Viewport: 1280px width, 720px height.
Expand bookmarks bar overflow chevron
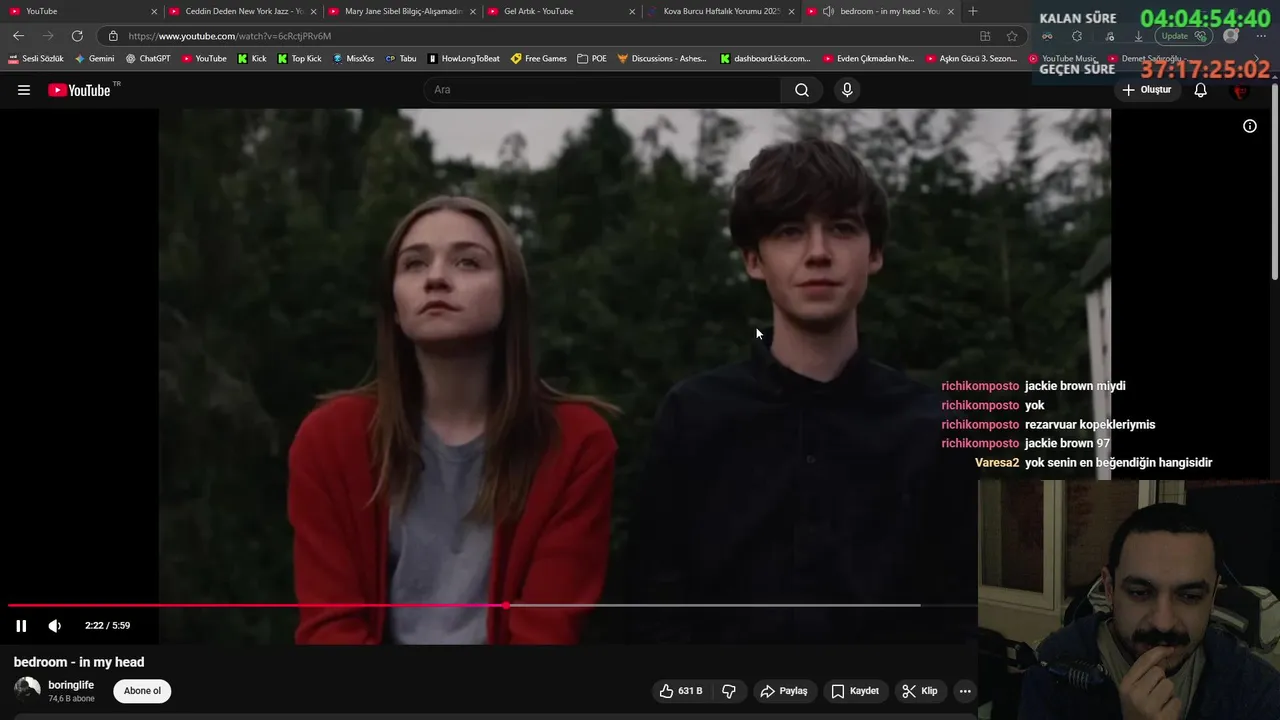[x=1258, y=59]
